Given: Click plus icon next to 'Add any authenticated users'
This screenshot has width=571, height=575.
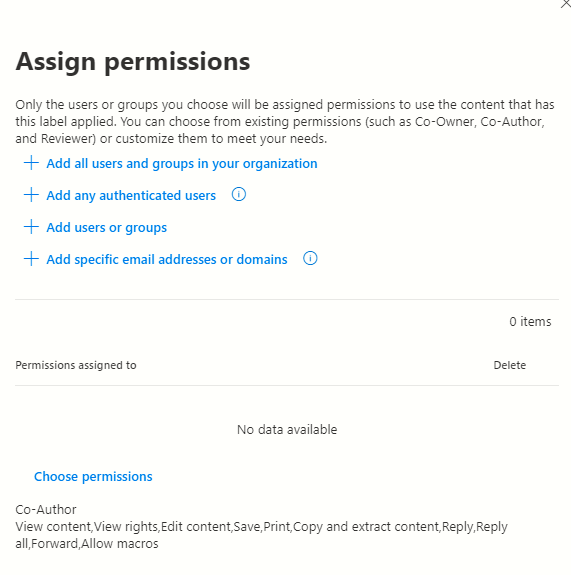Looking at the screenshot, I should tap(32, 195).
